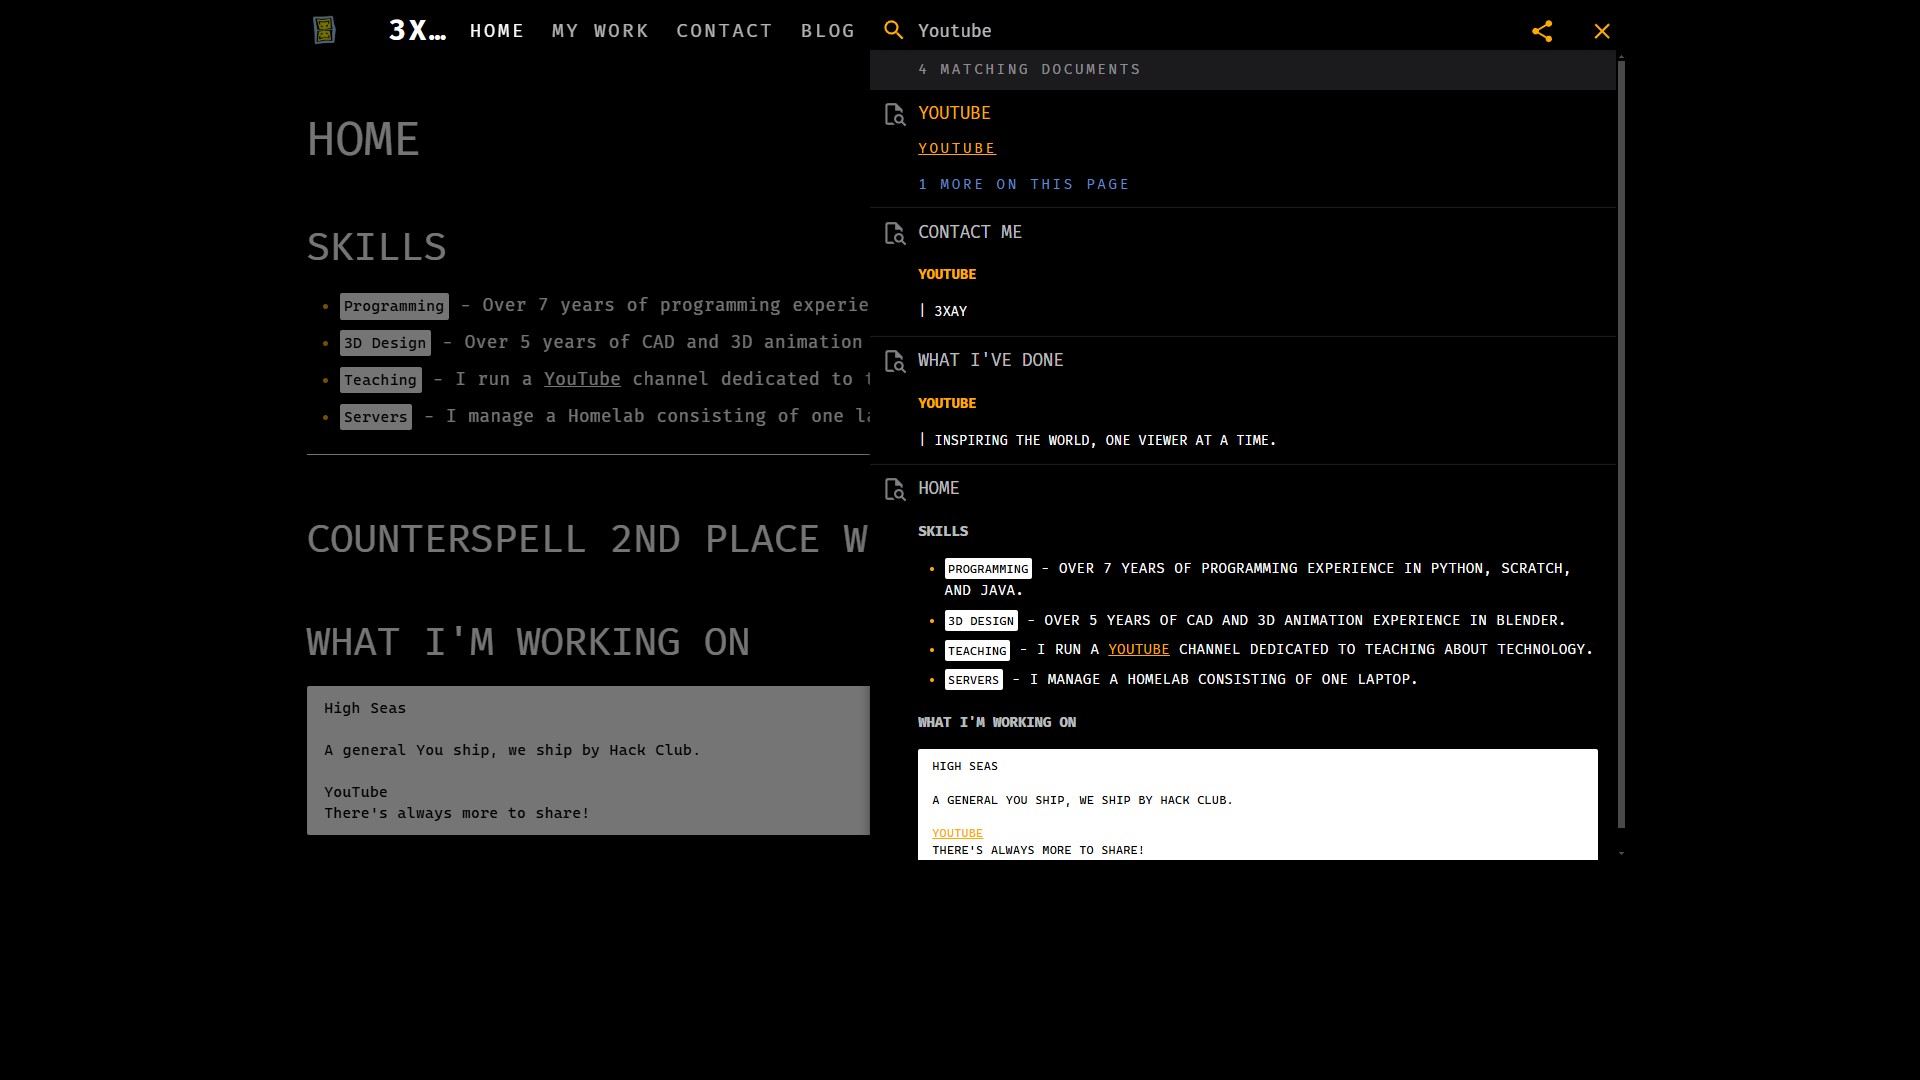The image size is (1920, 1080).
Task: Select the HOME tab in the navbar
Action: click(496, 30)
